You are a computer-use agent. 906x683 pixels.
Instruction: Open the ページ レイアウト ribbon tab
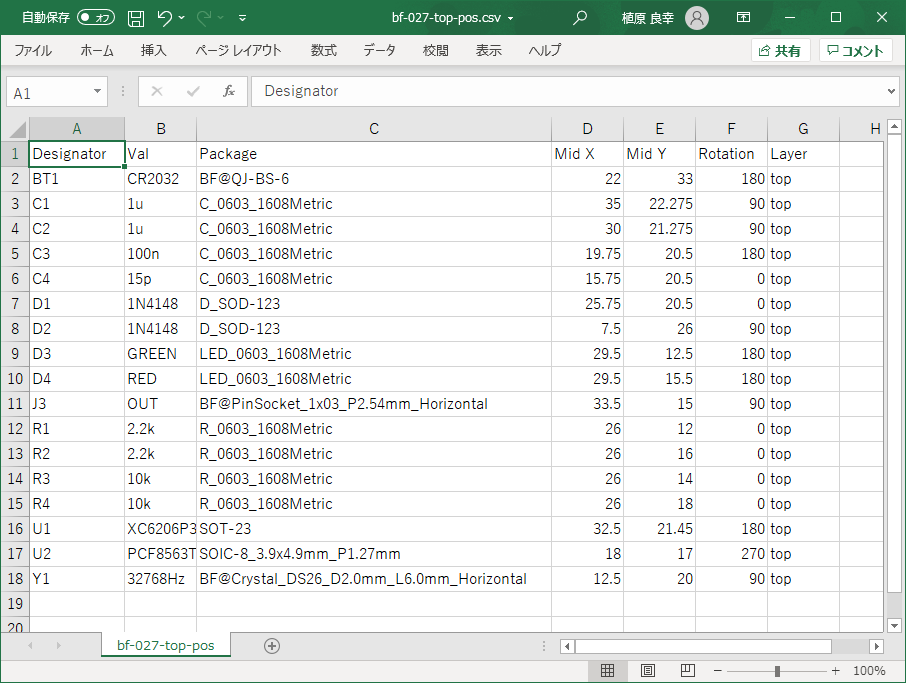click(x=238, y=50)
